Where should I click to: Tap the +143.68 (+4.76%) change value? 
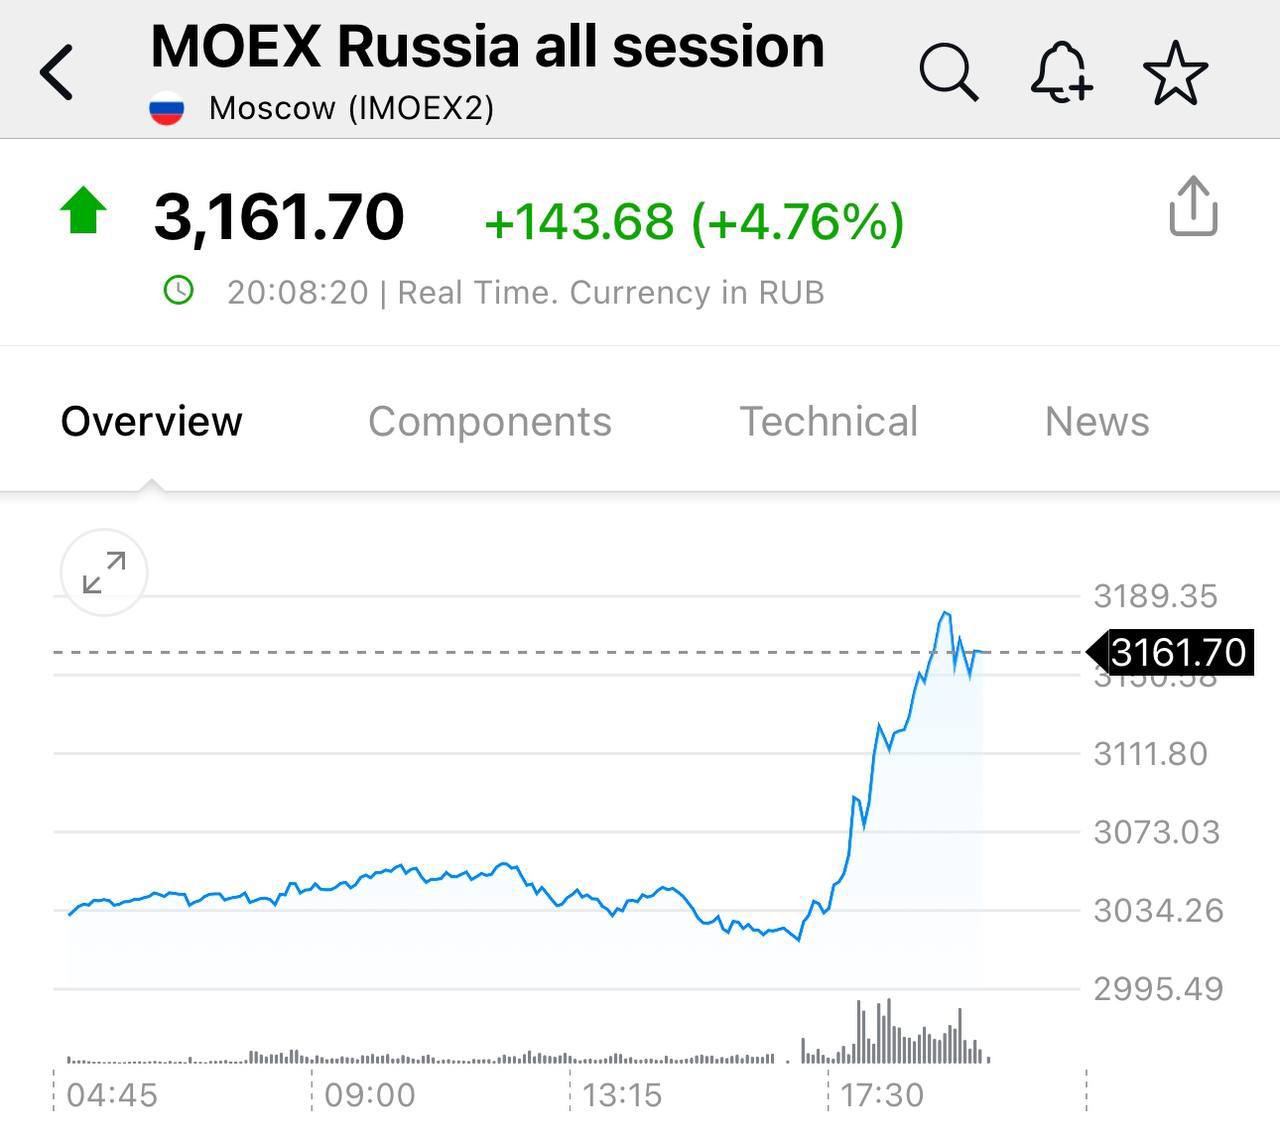[x=694, y=221]
